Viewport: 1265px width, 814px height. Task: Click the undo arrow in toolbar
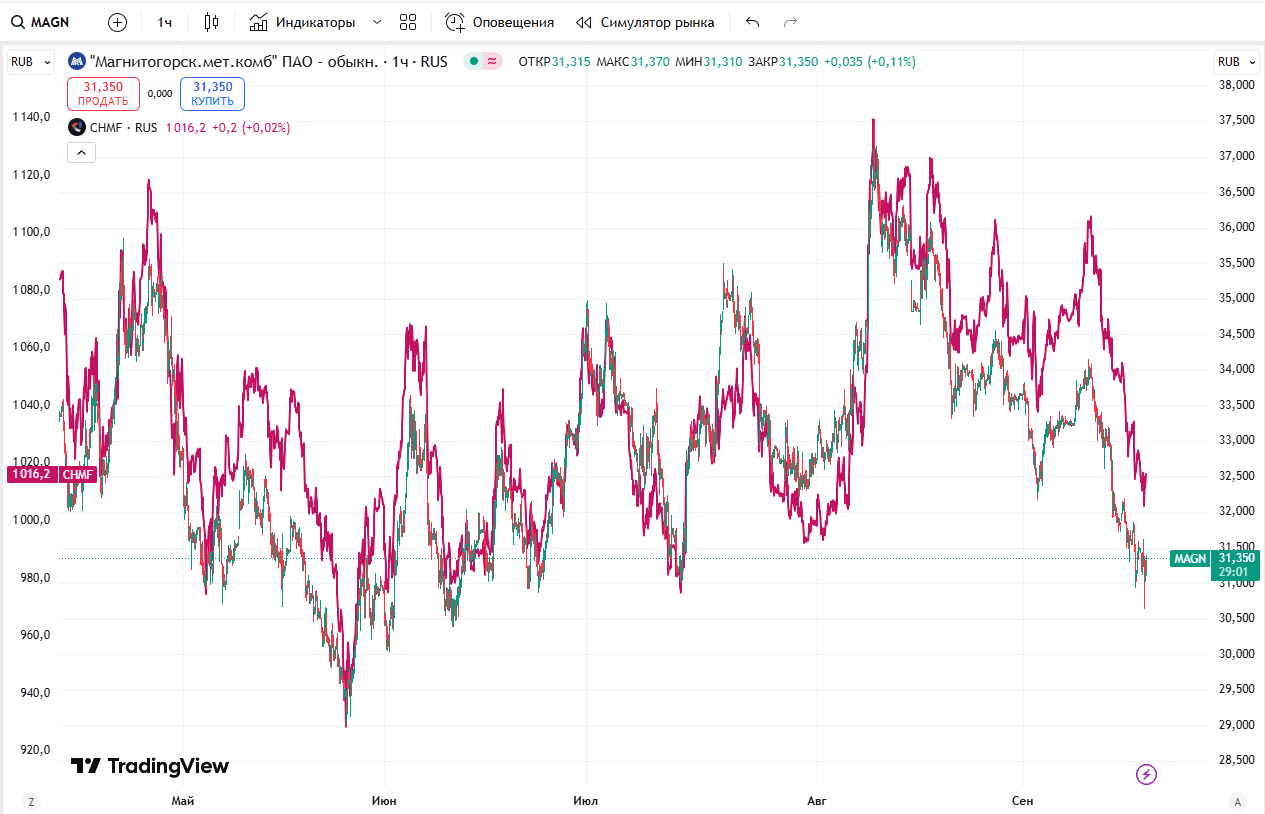tap(753, 22)
